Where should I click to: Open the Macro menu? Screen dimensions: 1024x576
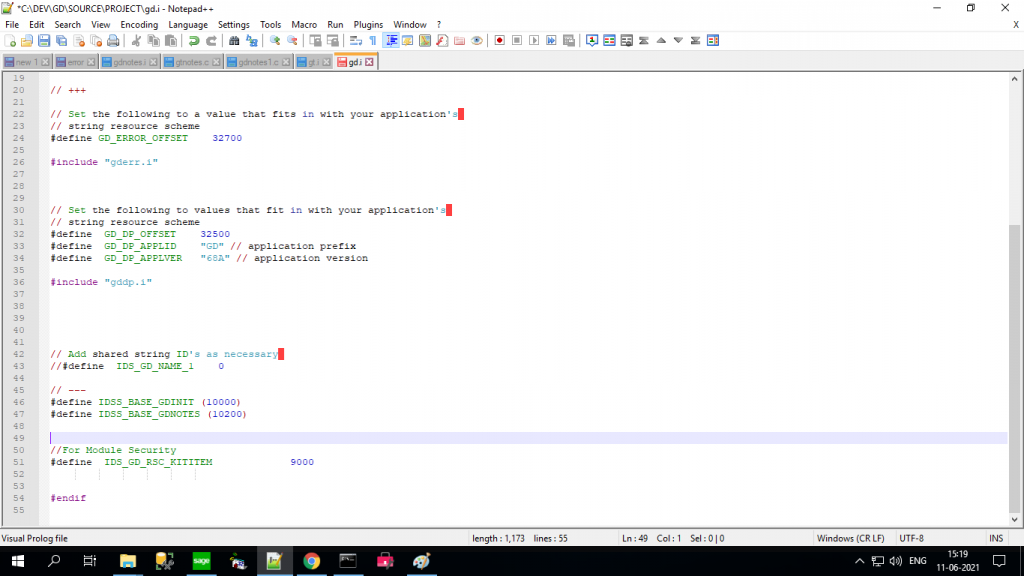306,24
